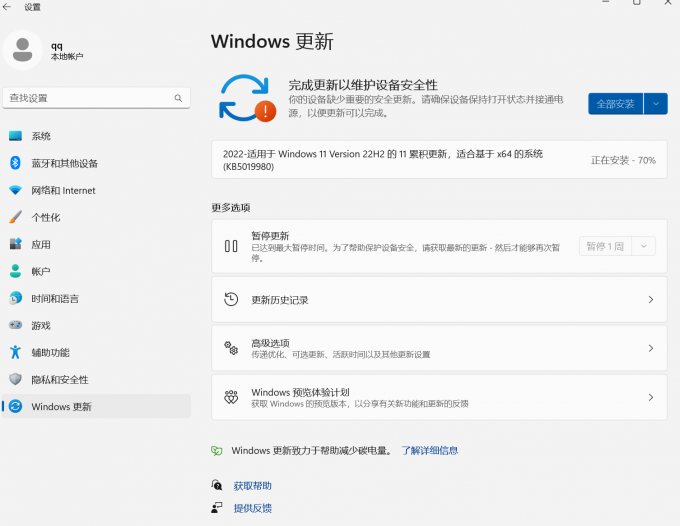This screenshot has width=680, height=526.
Task: Click the search magnifier icon
Action: tap(178, 98)
